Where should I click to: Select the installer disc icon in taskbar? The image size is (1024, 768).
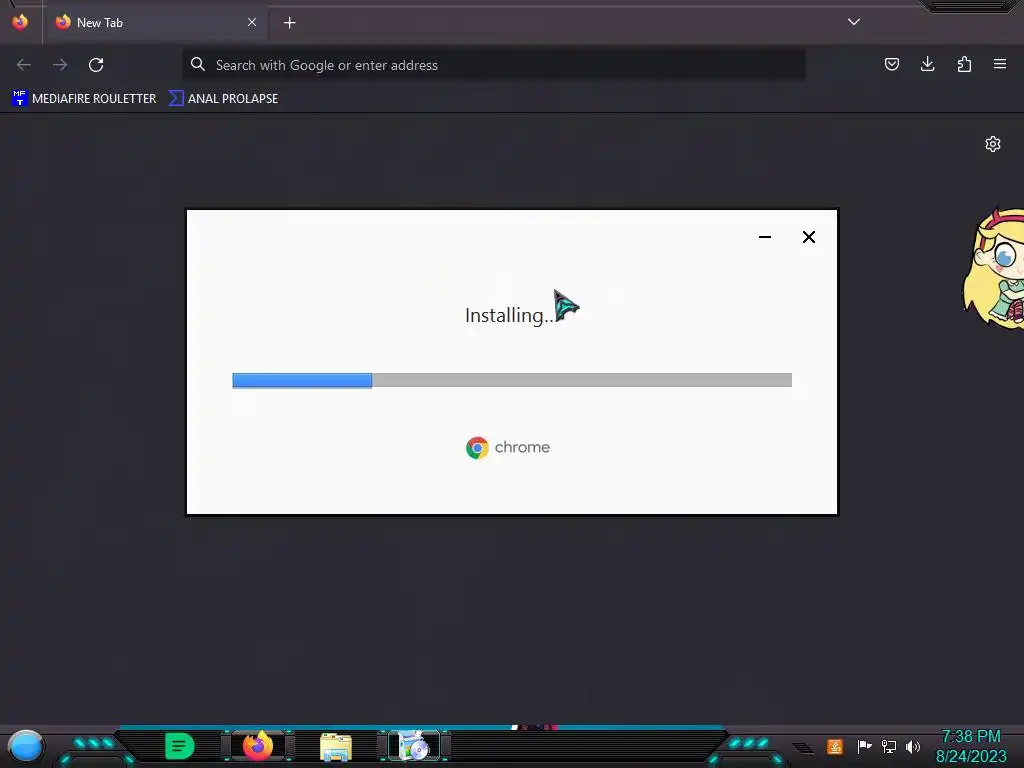[414, 746]
